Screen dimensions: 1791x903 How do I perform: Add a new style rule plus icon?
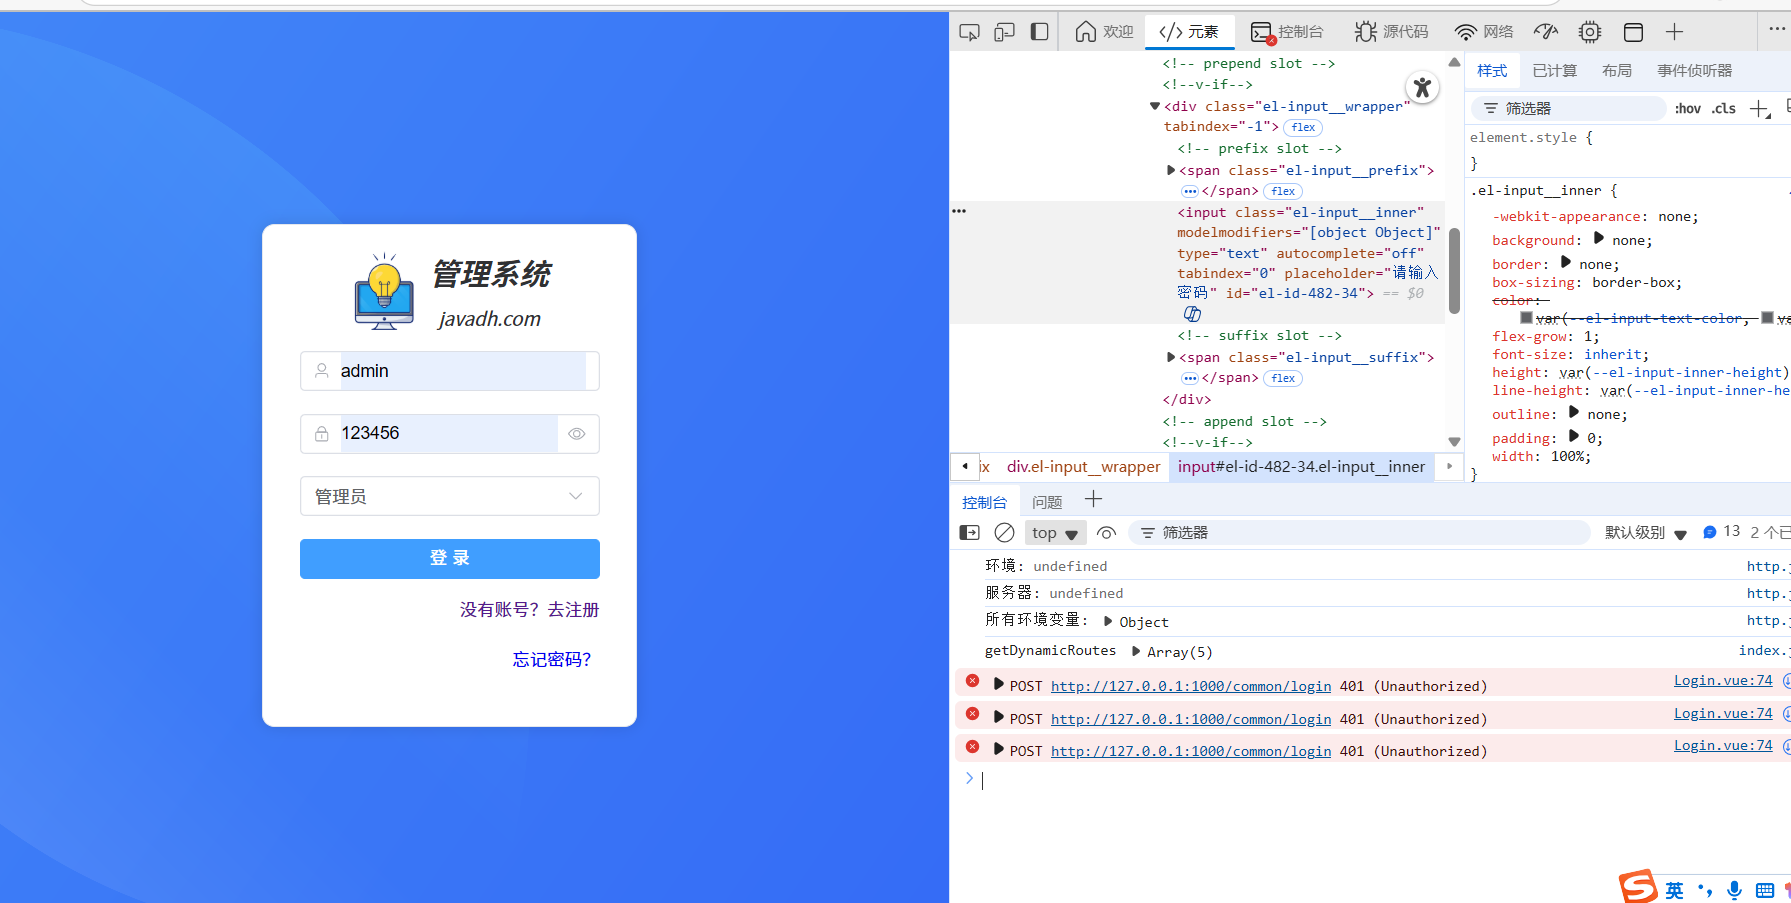pyautogui.click(x=1759, y=108)
